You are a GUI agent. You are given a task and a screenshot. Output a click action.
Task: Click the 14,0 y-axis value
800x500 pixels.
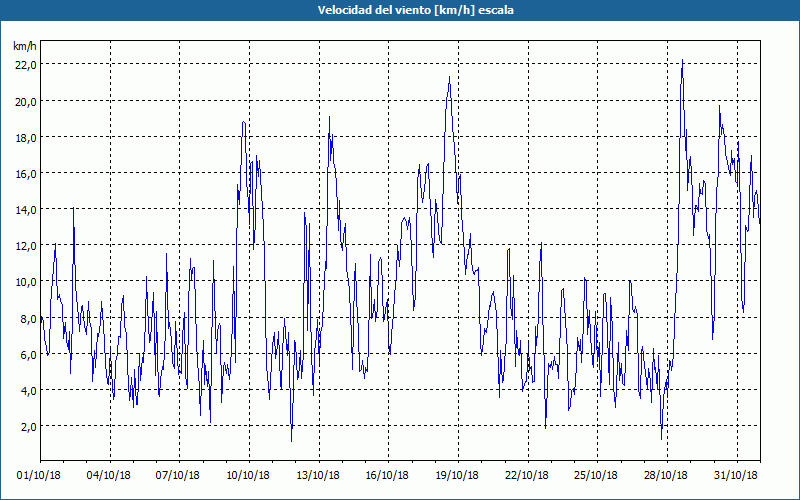(x=26, y=209)
